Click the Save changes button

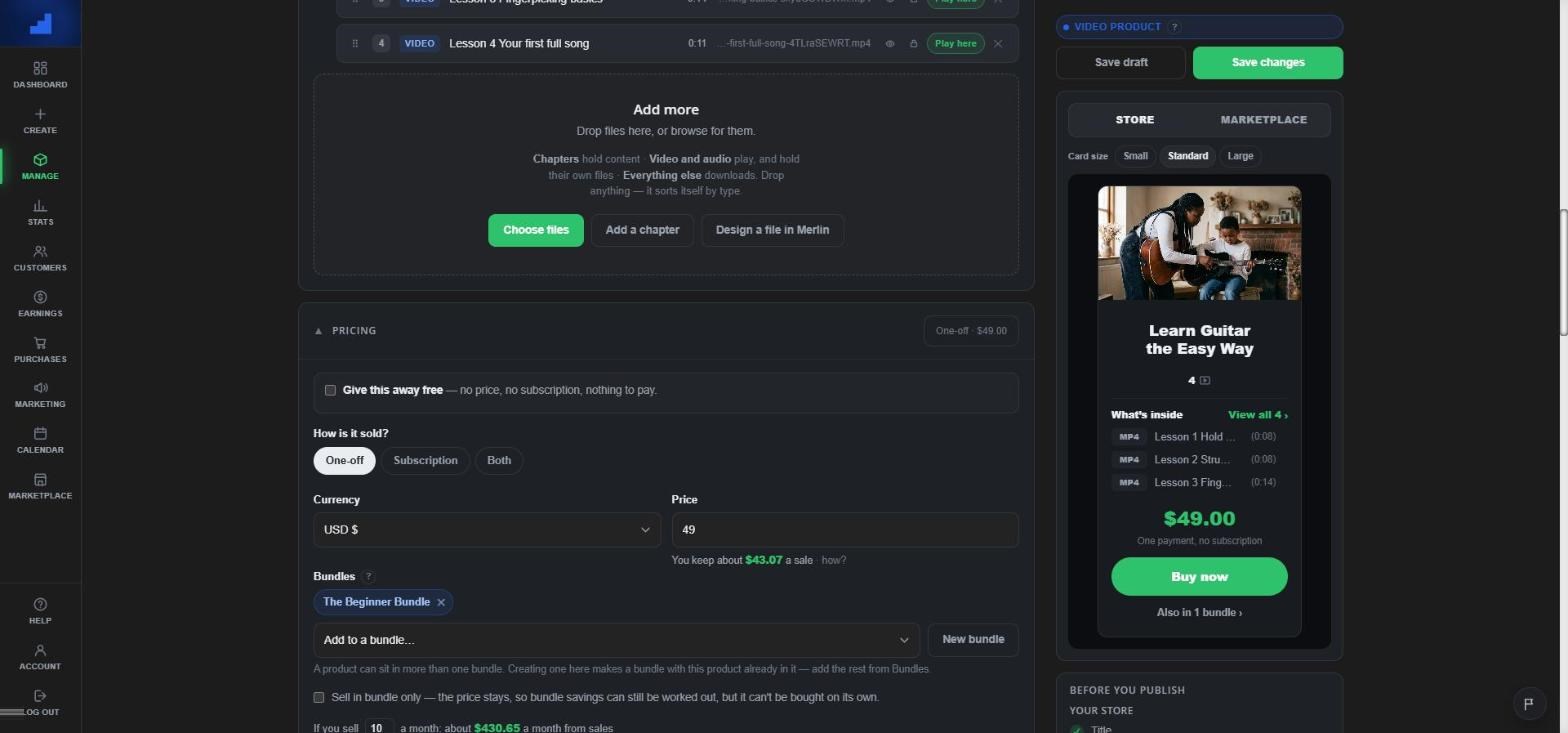(1267, 62)
